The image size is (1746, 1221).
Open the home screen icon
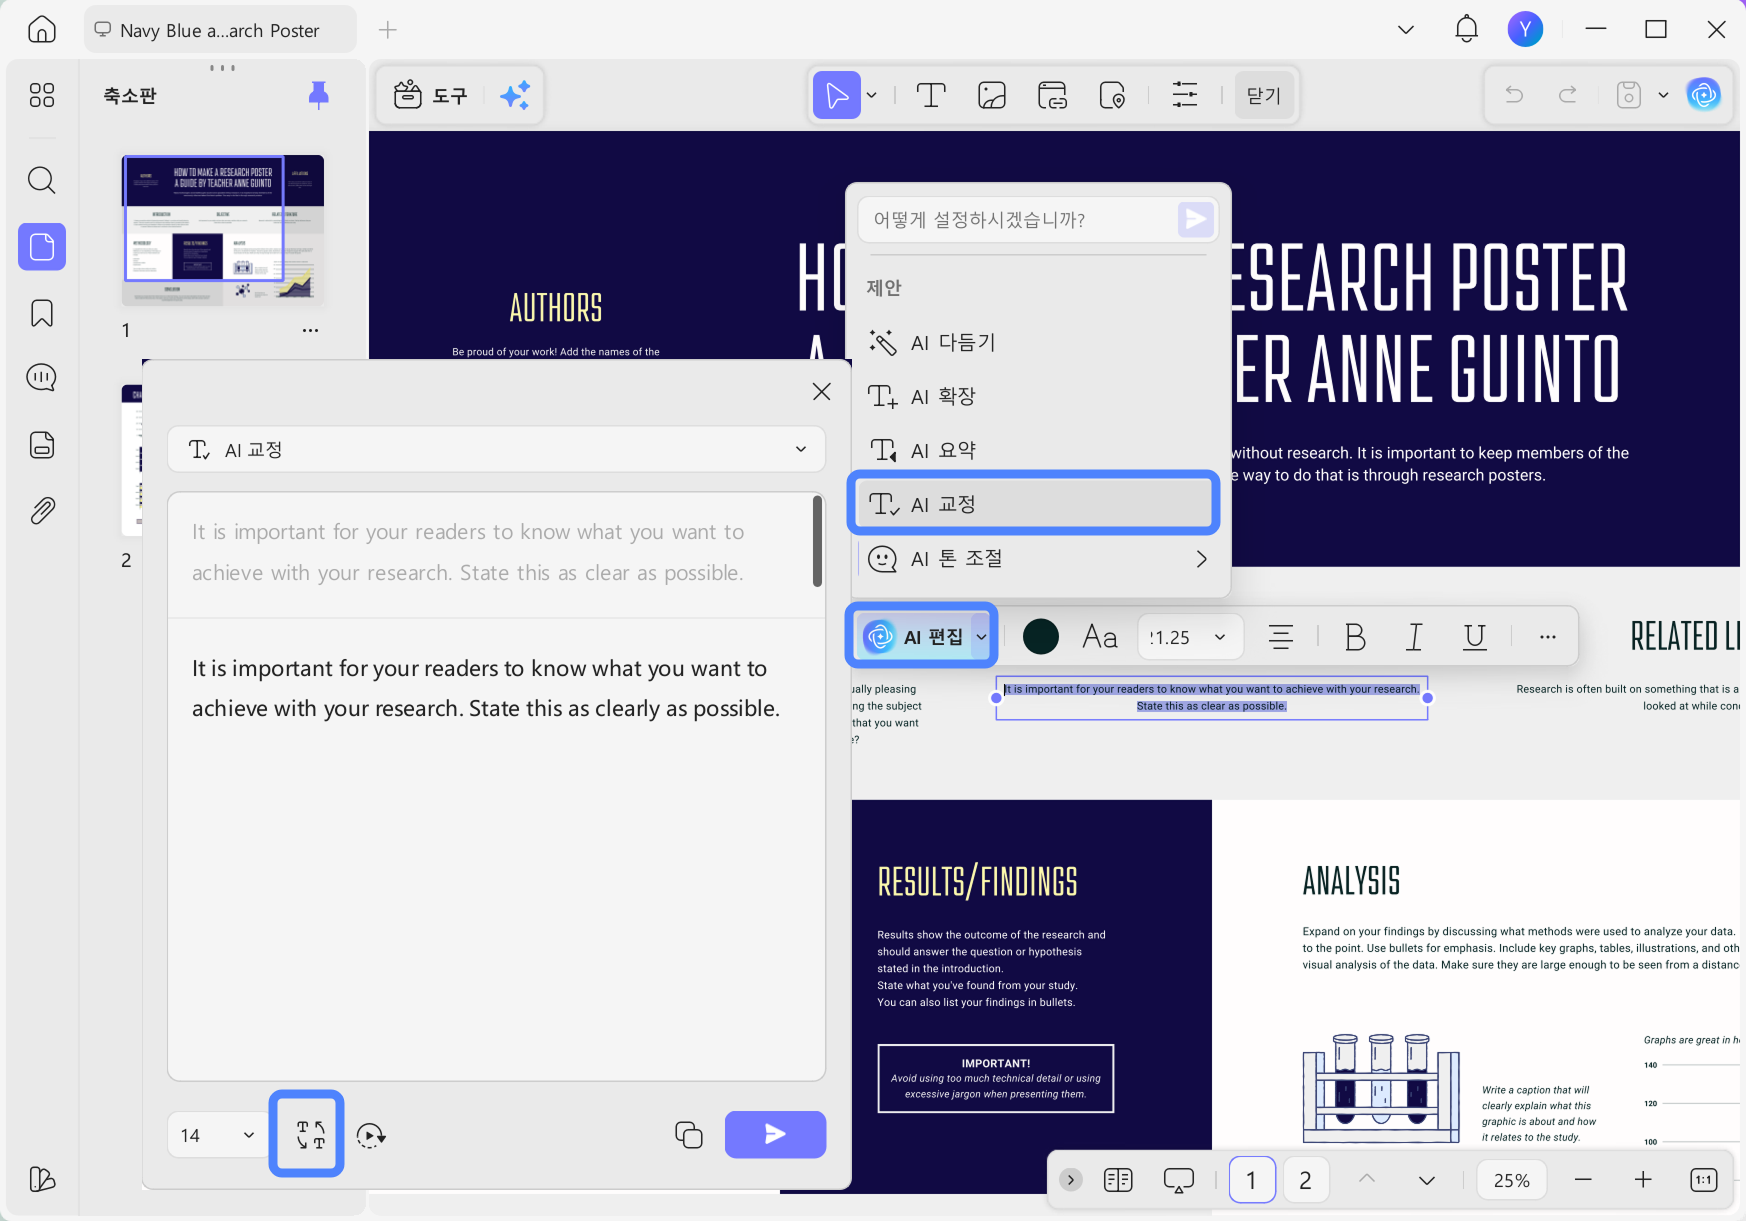click(42, 29)
